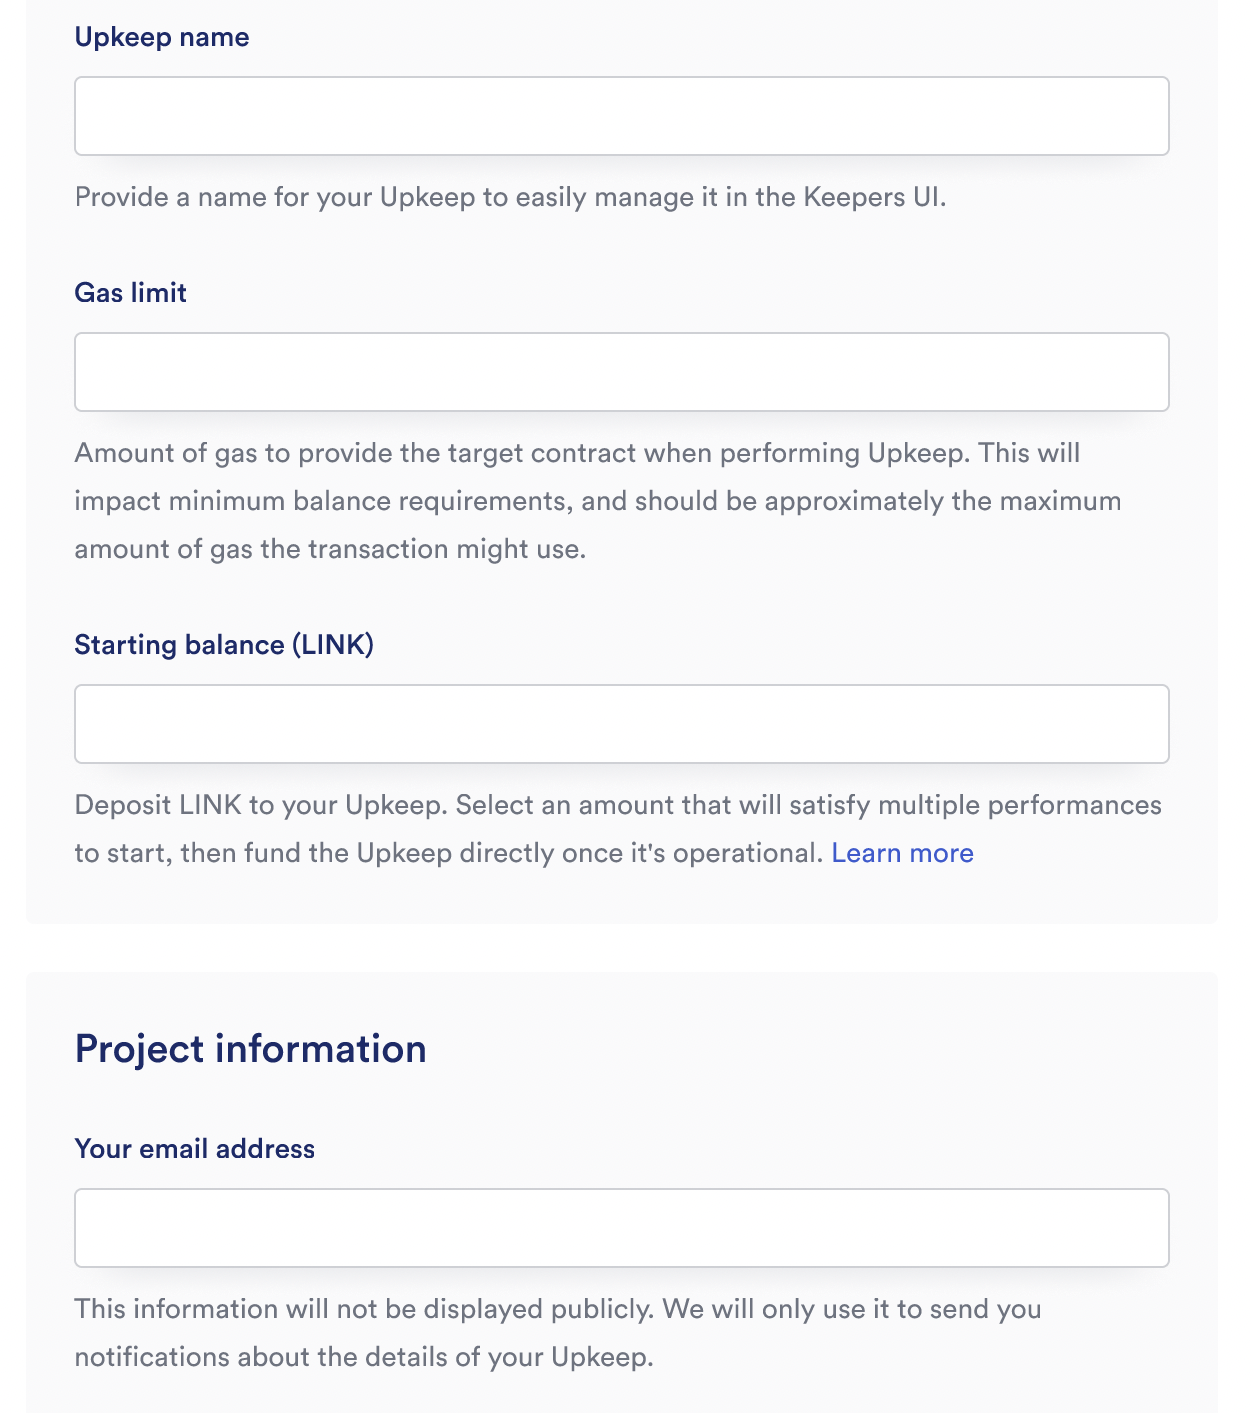Click the "Keepers UI" phrase in helper text
This screenshot has height=1413, width=1251.
point(873,197)
